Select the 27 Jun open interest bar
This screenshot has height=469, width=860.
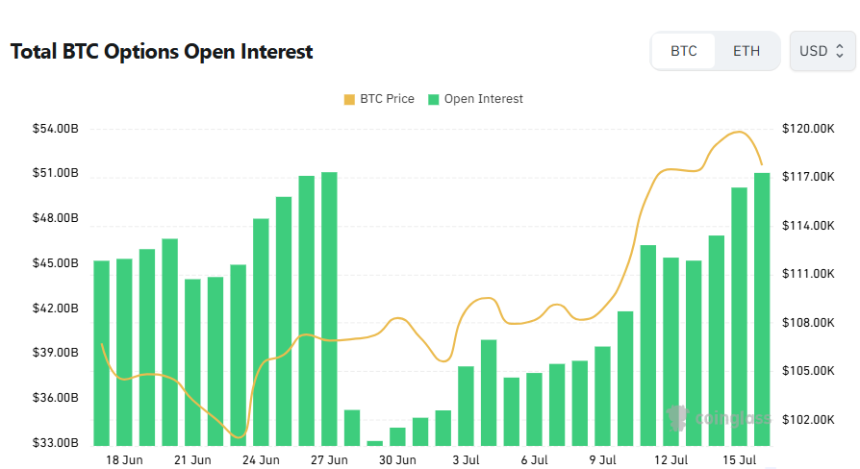click(329, 309)
